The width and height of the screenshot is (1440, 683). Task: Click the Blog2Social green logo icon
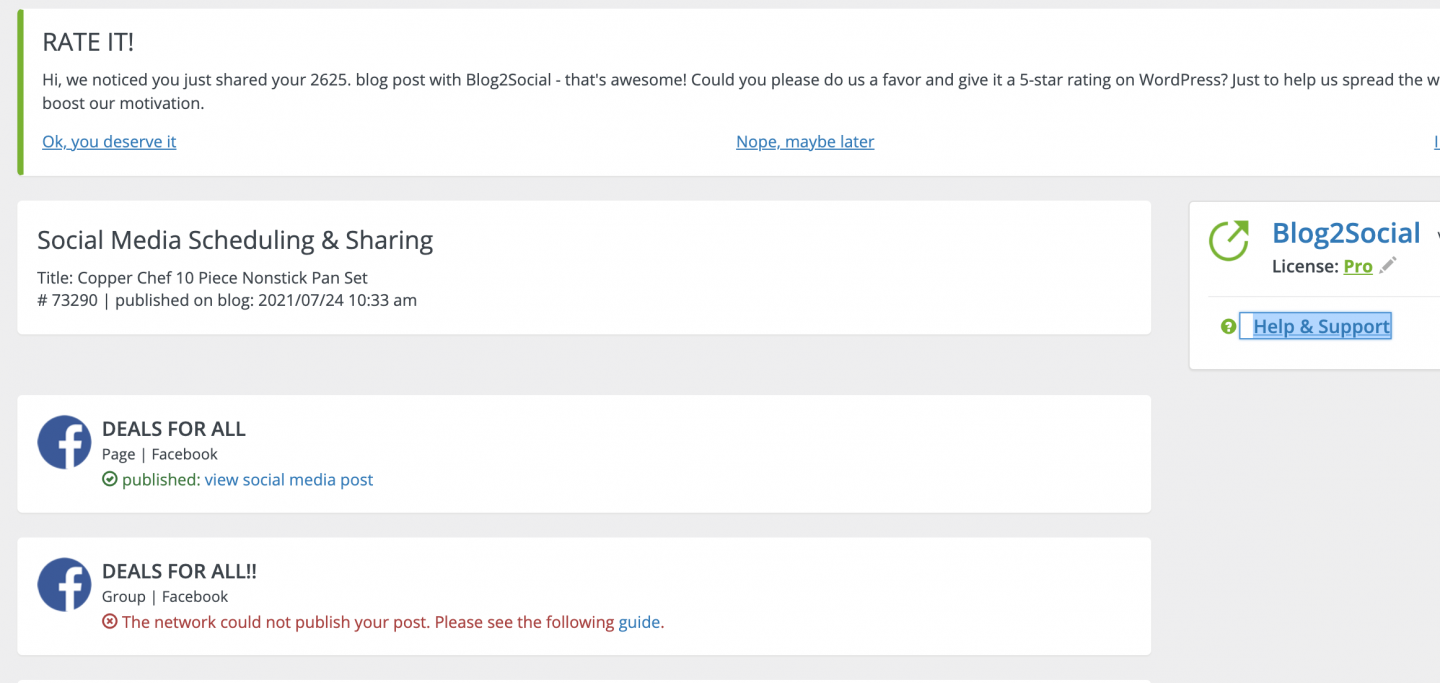click(1229, 241)
